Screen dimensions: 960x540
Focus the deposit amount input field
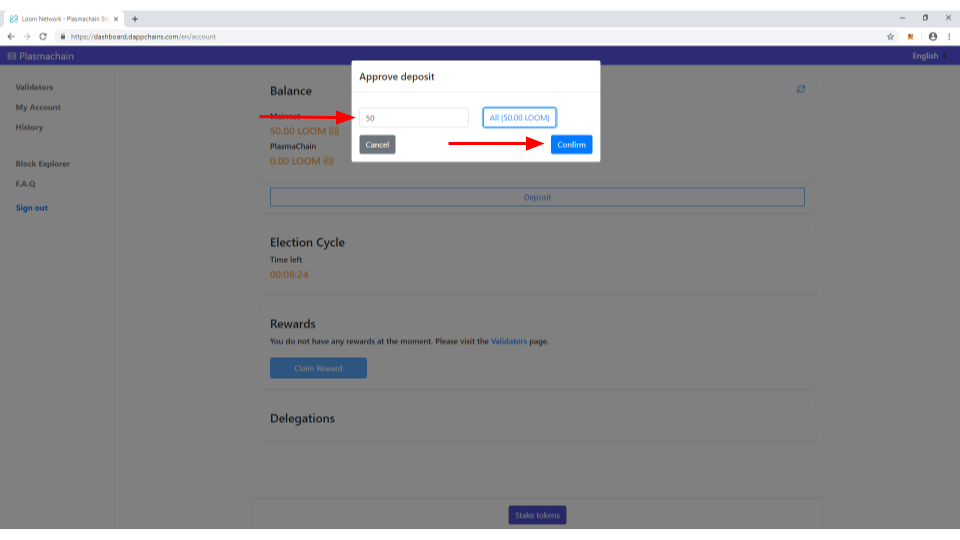(414, 118)
